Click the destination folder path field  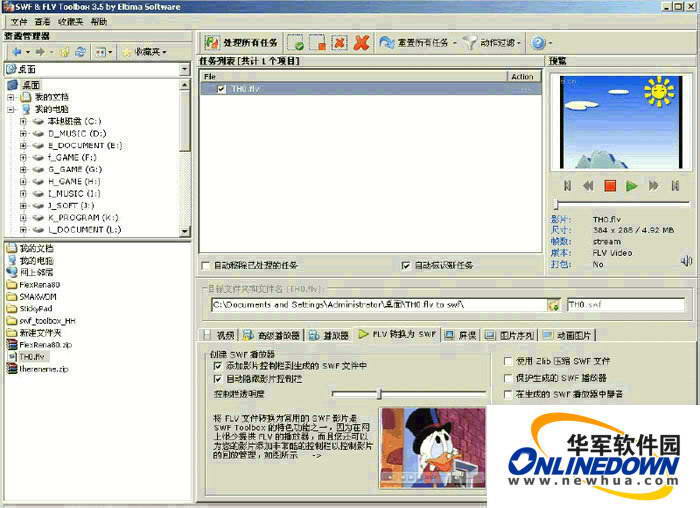point(379,304)
